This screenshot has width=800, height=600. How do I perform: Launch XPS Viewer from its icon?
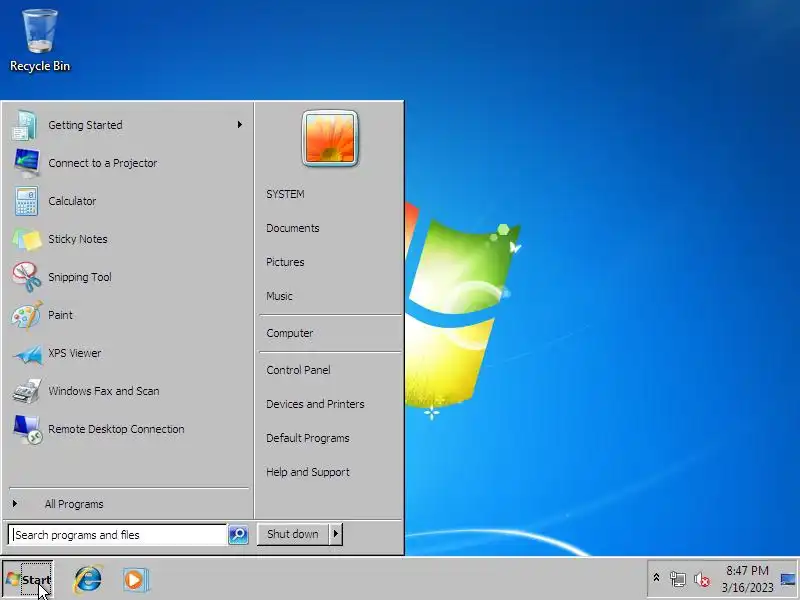click(x=28, y=354)
